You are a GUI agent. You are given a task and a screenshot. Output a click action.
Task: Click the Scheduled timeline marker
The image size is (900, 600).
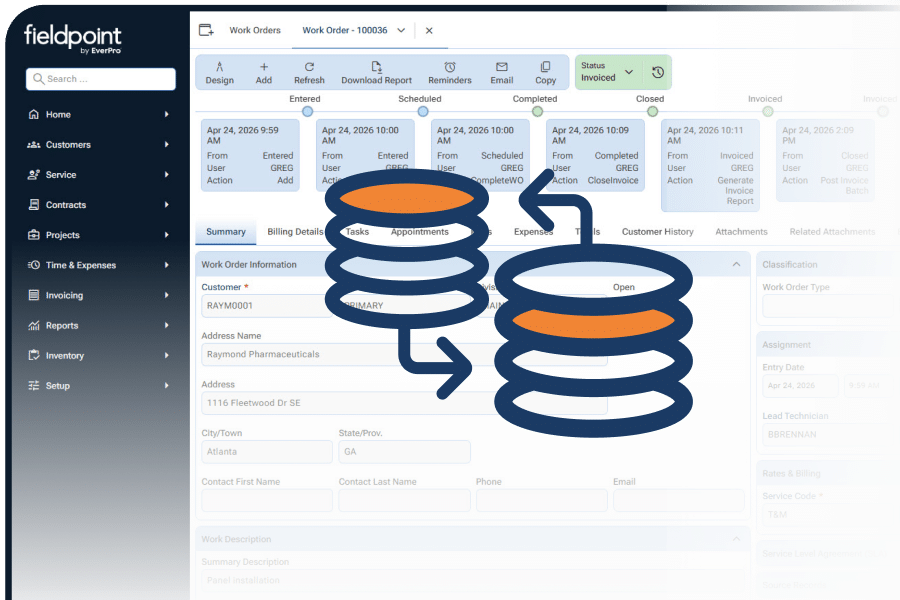click(x=423, y=111)
